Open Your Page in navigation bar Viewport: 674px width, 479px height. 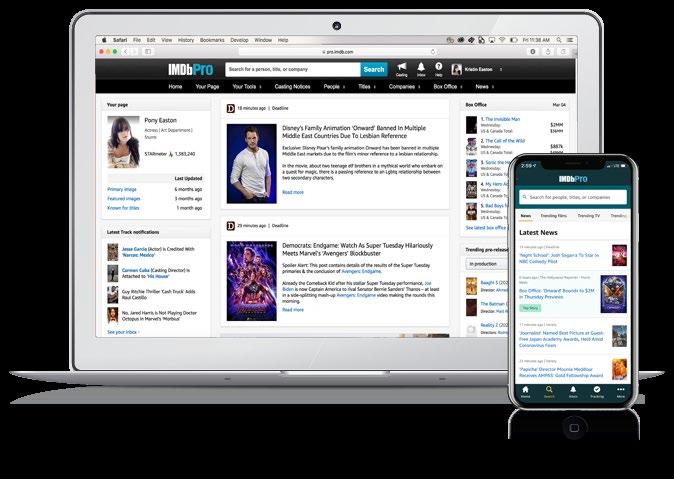(x=207, y=86)
